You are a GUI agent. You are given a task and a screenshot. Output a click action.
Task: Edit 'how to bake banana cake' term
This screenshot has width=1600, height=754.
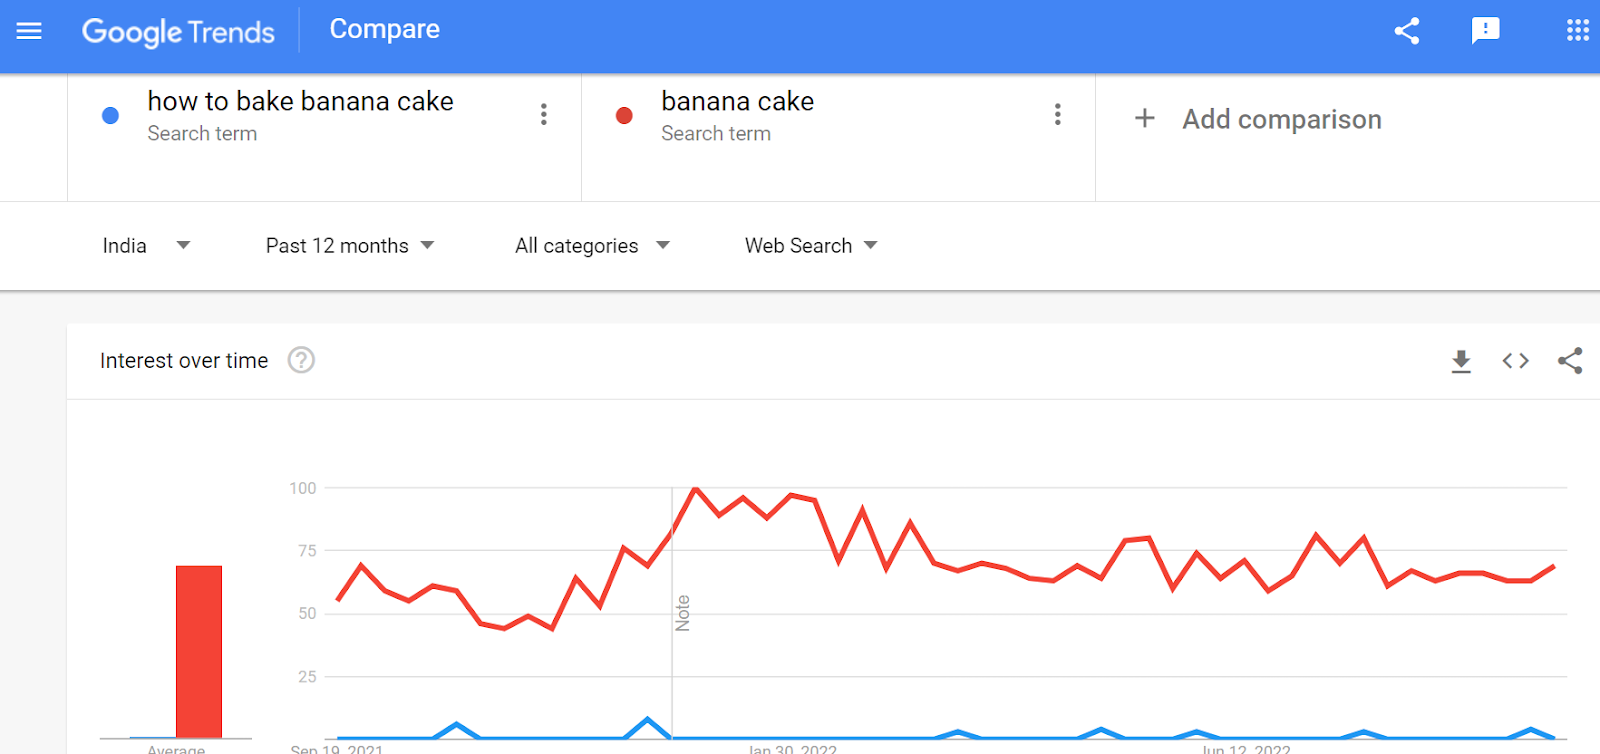click(300, 102)
